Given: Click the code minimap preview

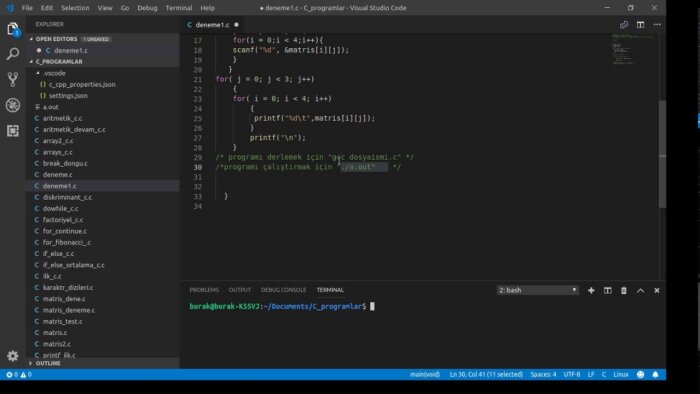Looking at the screenshot, I should pos(634,49).
